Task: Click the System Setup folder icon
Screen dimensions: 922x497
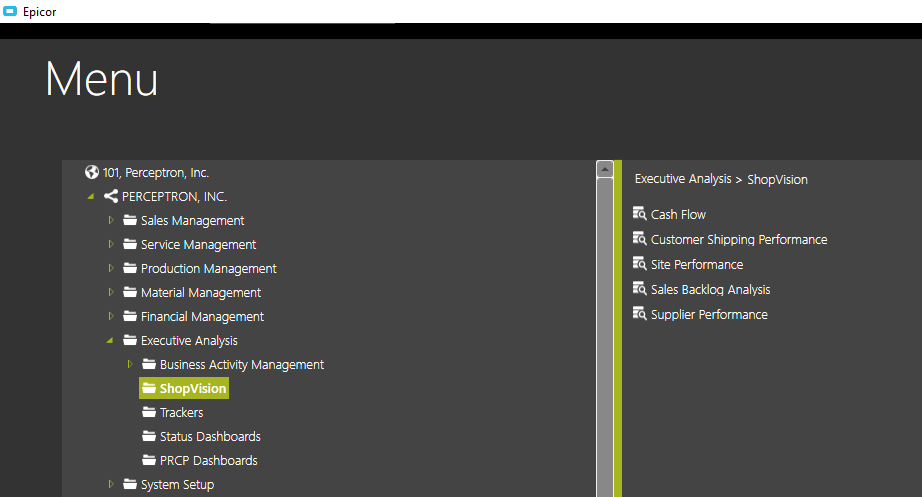Action: click(x=130, y=484)
